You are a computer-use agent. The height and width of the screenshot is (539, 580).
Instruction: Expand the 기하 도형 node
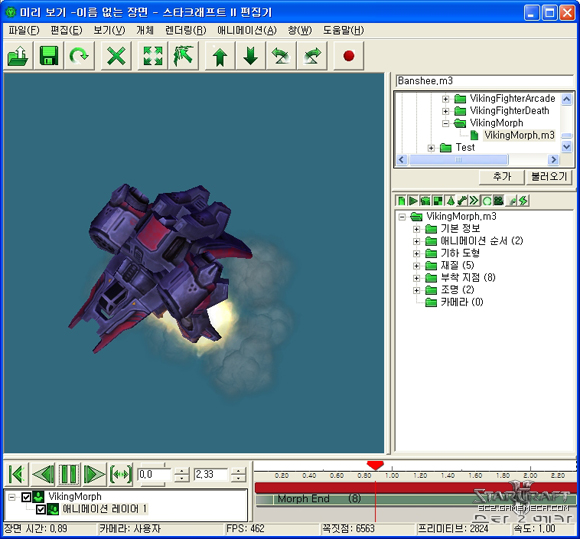(417, 253)
